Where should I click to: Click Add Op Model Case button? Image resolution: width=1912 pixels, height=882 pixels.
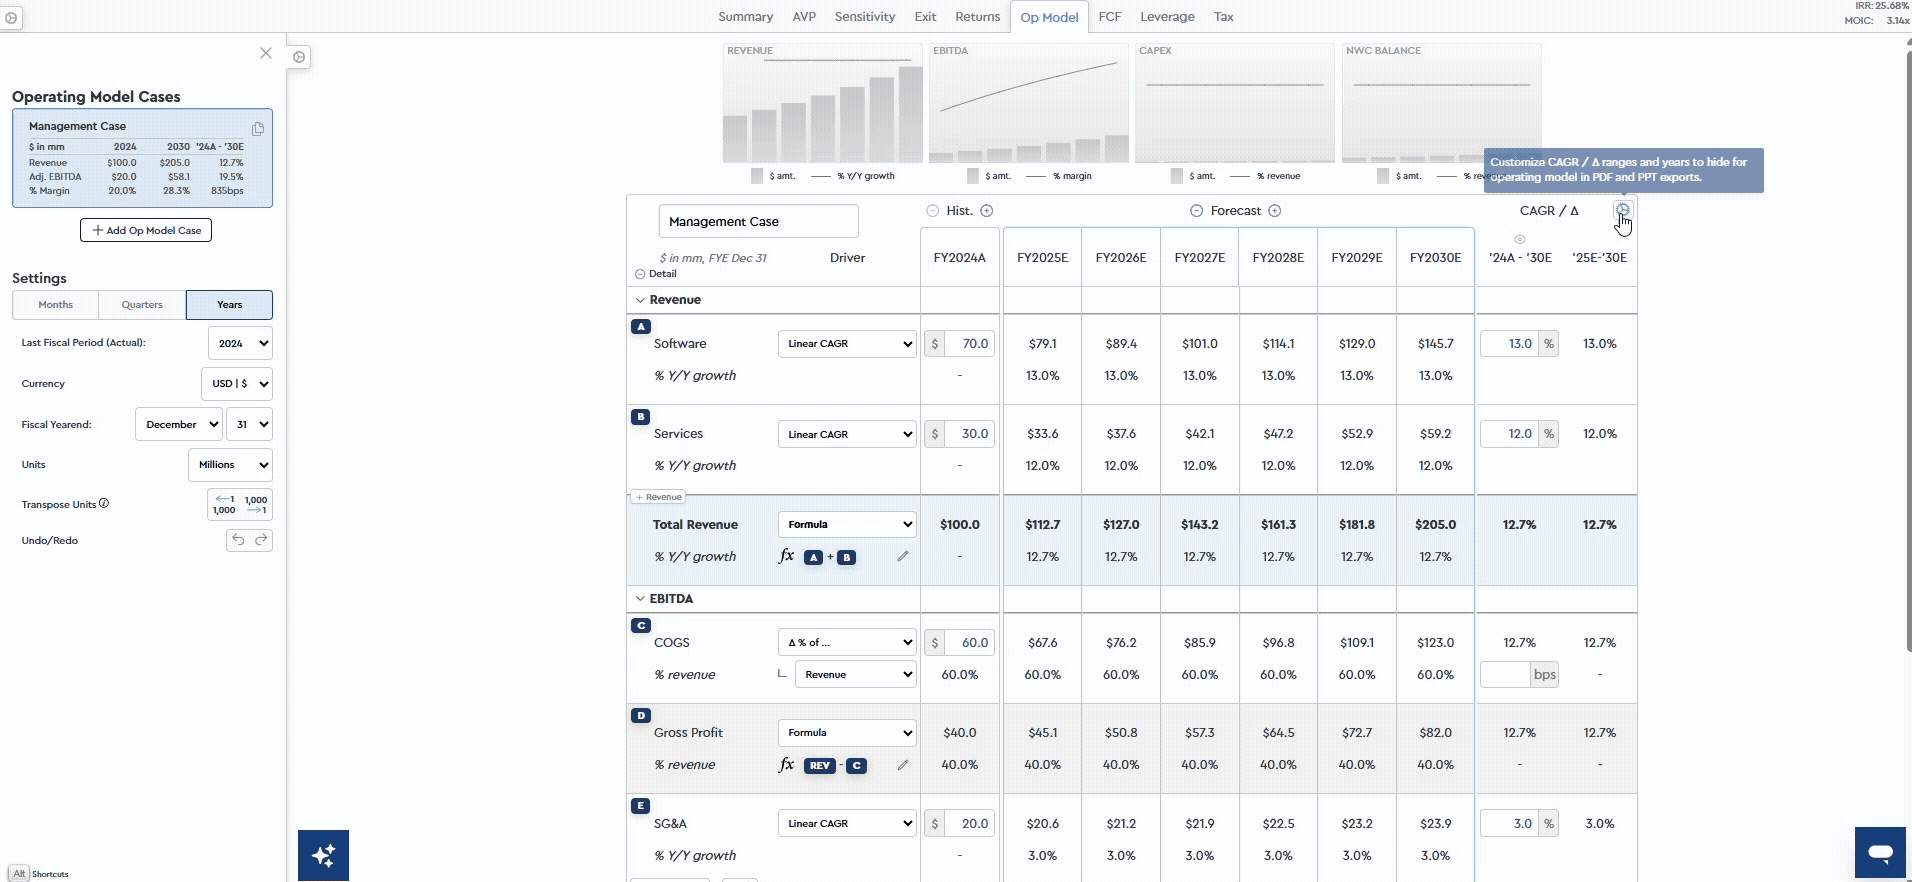tap(146, 230)
